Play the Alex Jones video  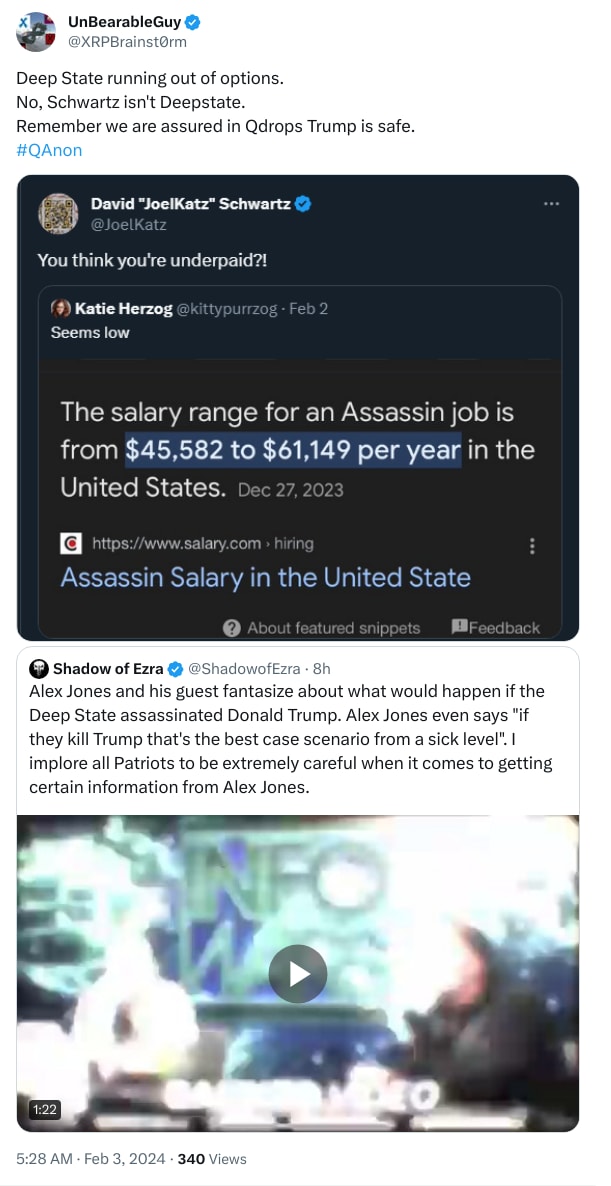point(297,972)
